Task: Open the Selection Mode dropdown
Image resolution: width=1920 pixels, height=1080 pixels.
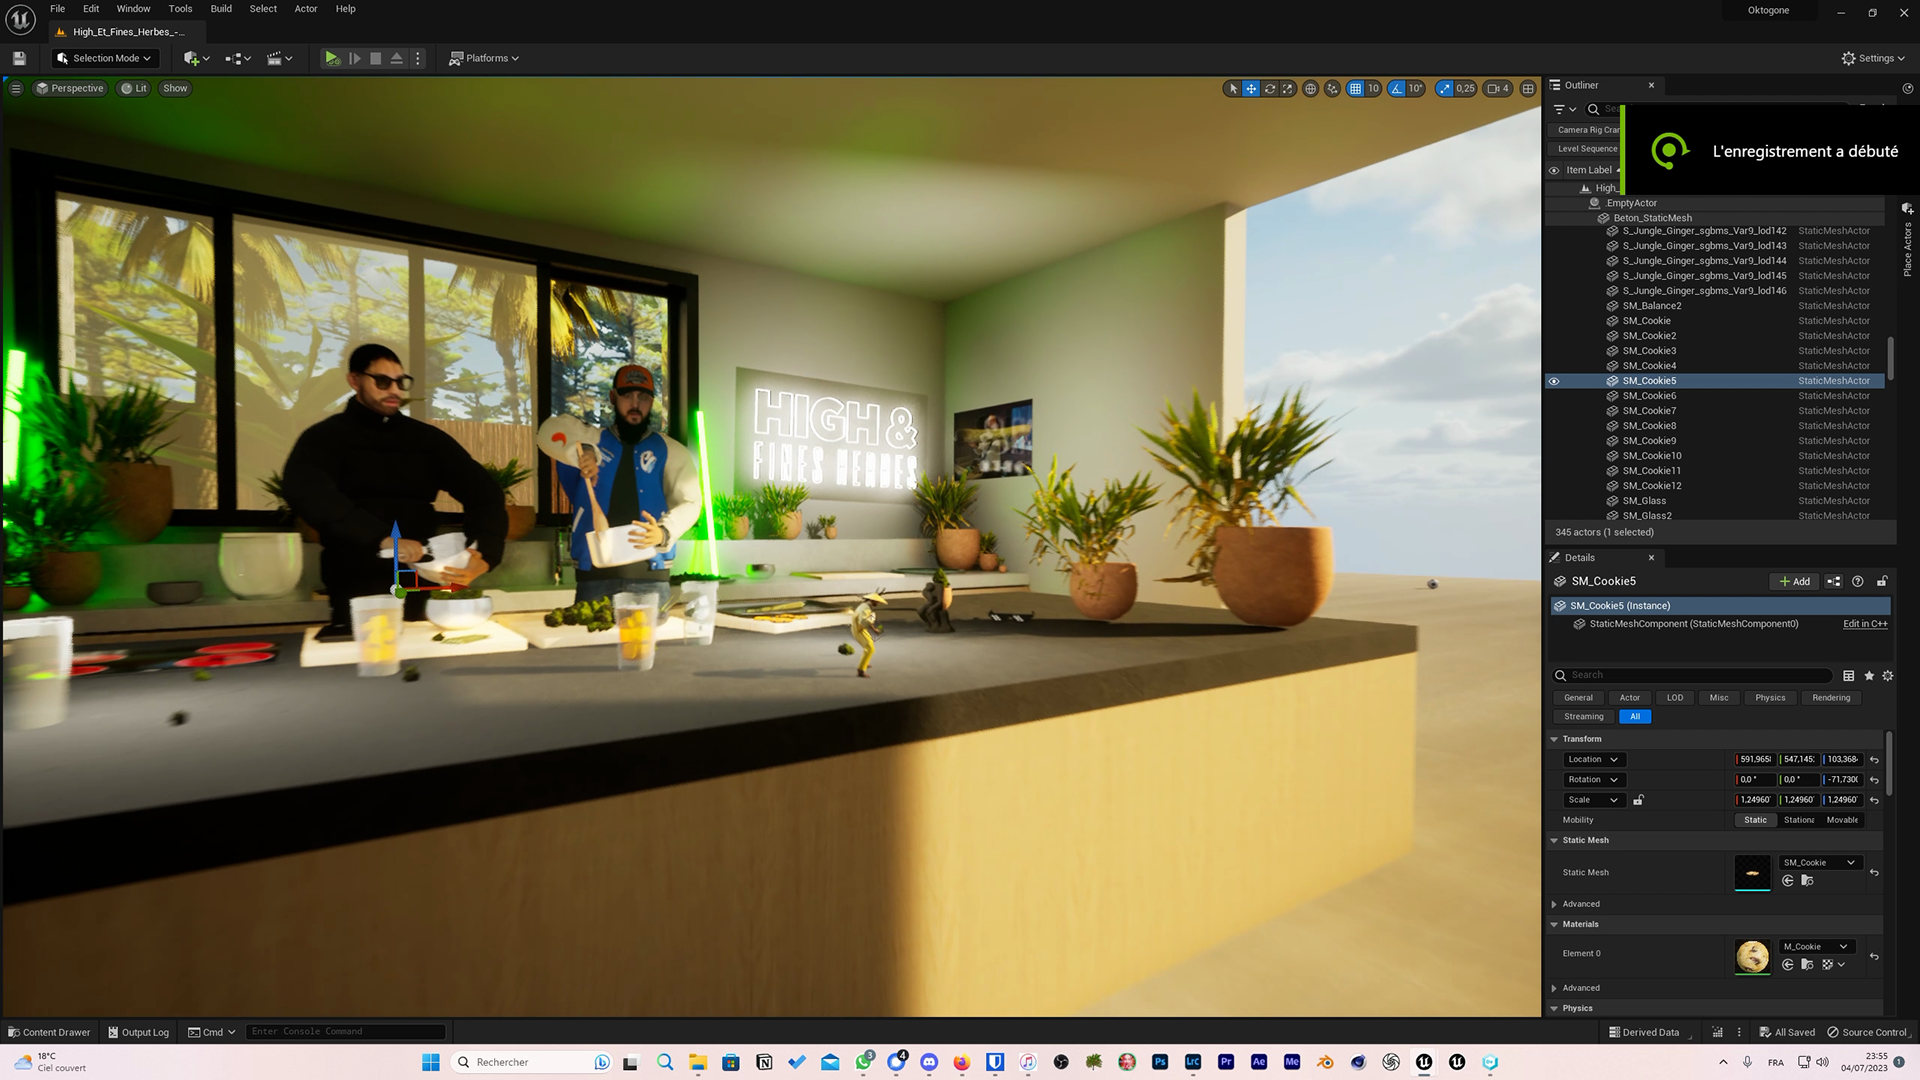Action: click(104, 58)
